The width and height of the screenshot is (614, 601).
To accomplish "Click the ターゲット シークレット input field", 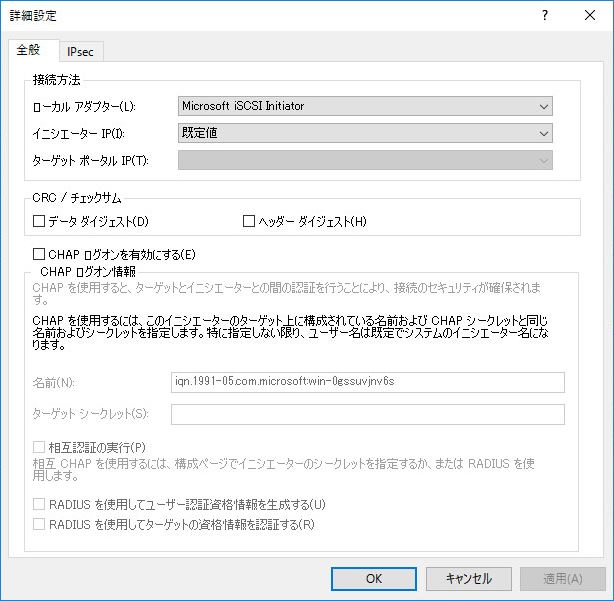I will tap(368, 414).
